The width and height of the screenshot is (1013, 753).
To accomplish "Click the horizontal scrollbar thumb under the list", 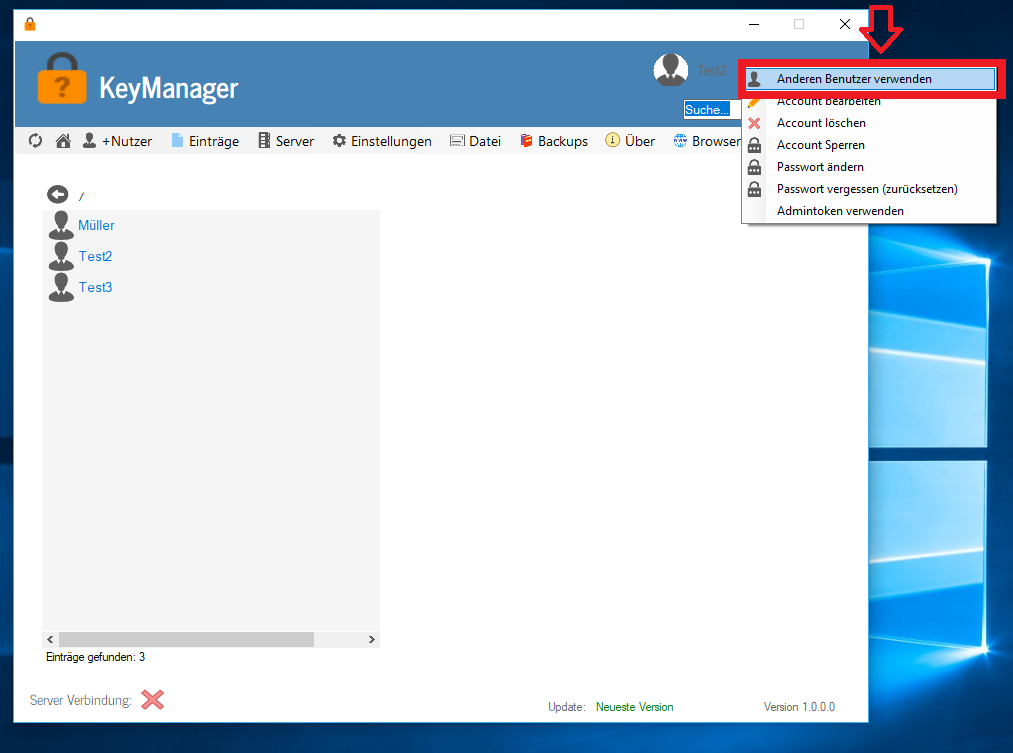I will coord(186,639).
